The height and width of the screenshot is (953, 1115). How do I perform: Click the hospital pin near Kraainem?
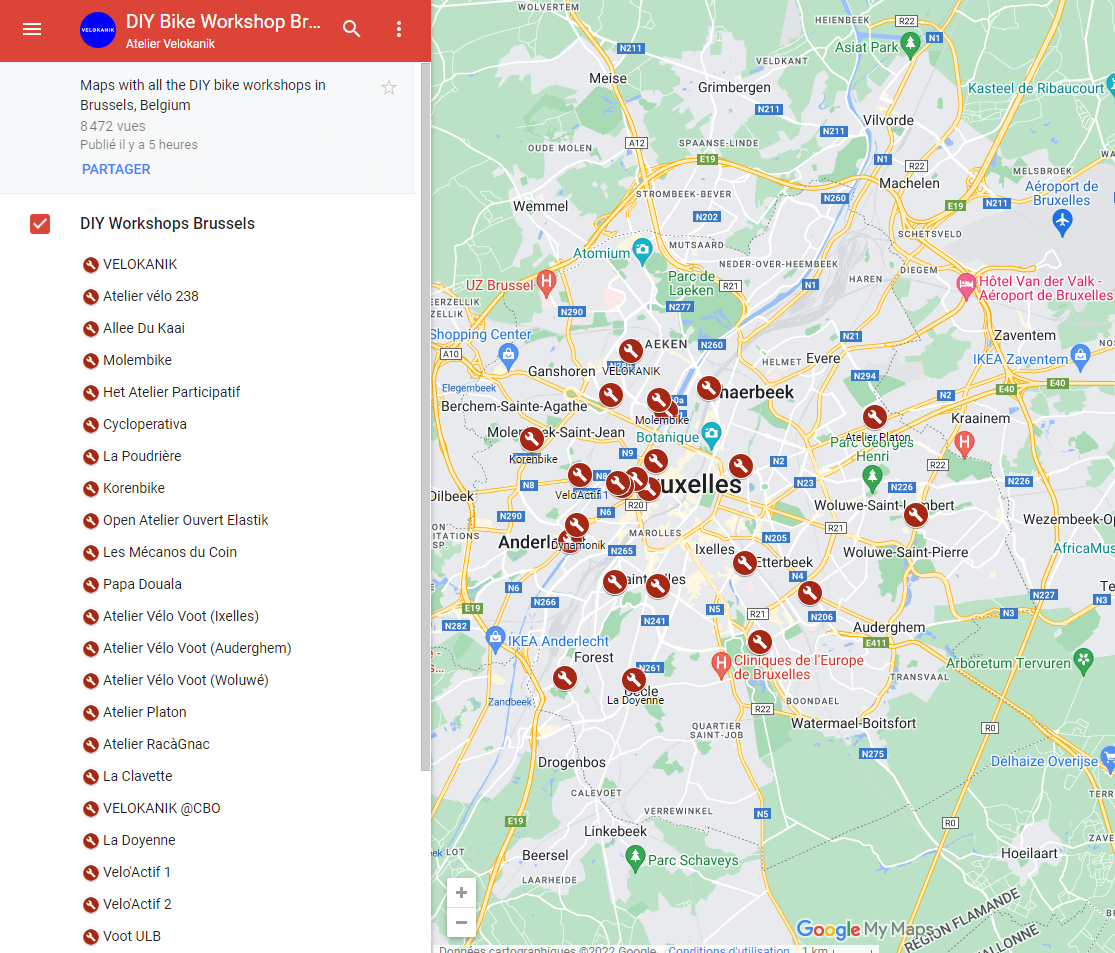[964, 444]
